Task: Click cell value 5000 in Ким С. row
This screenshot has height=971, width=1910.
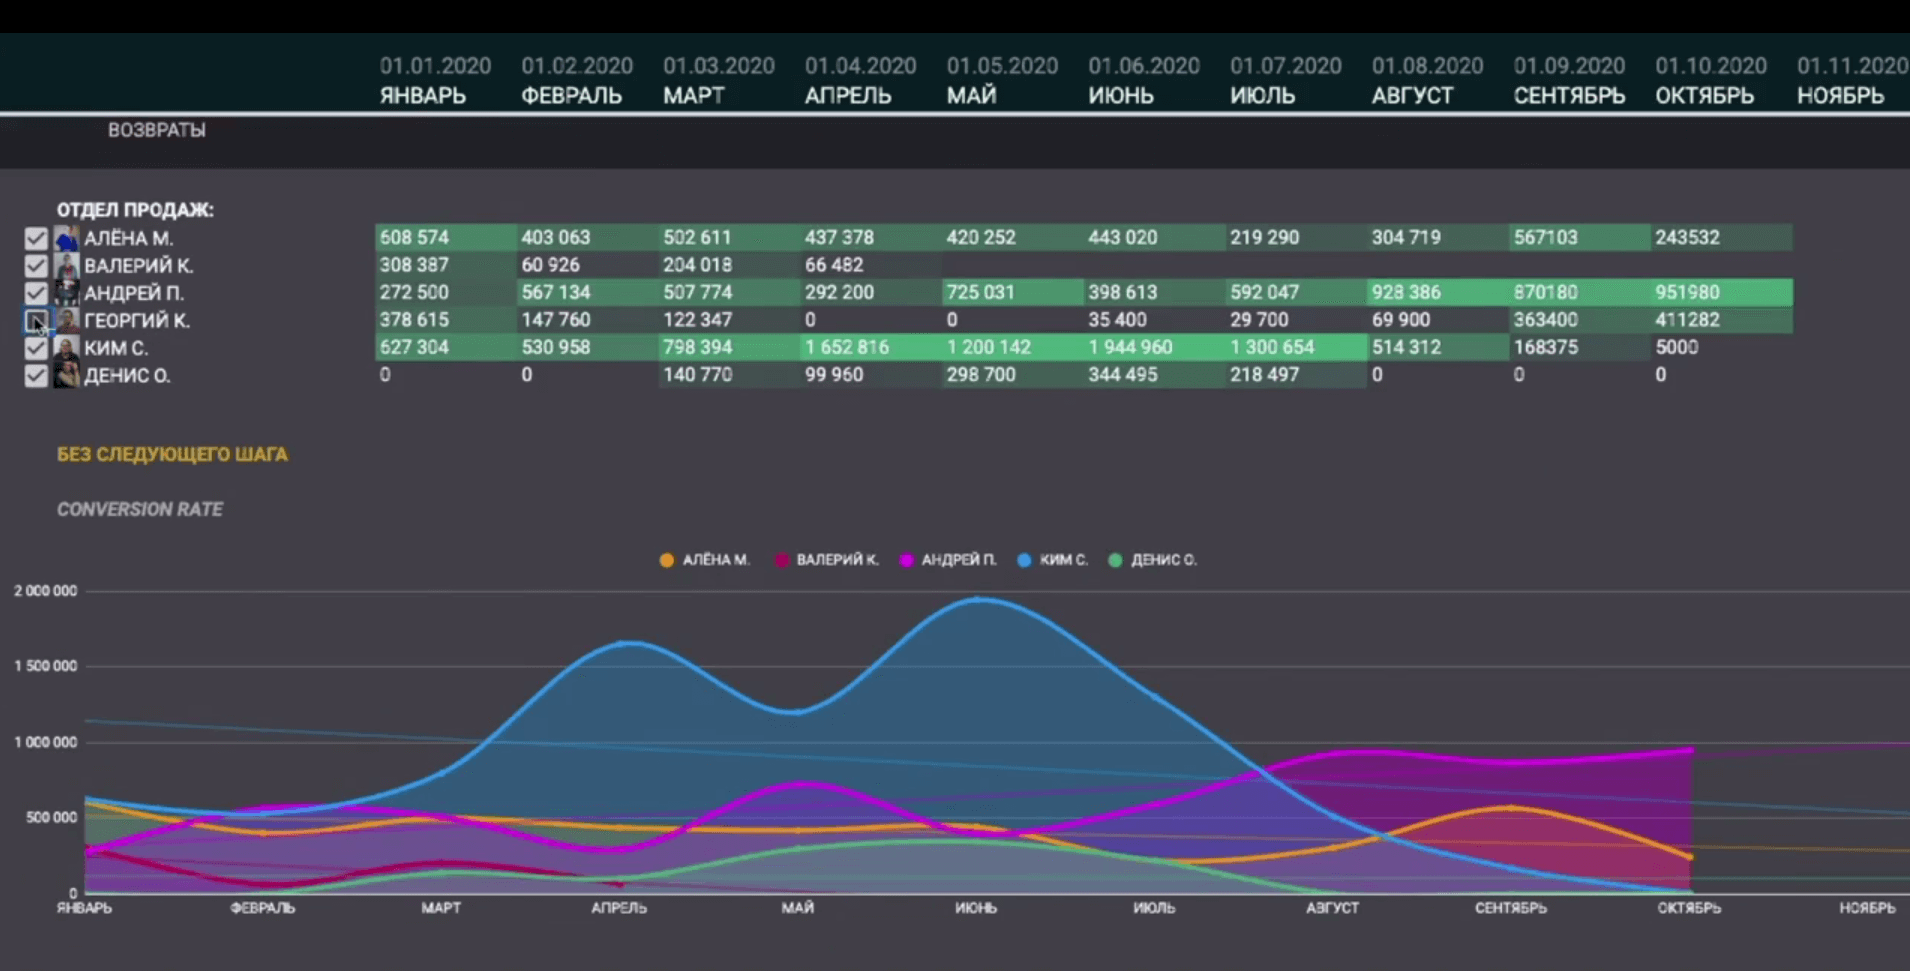Action: click(1677, 347)
